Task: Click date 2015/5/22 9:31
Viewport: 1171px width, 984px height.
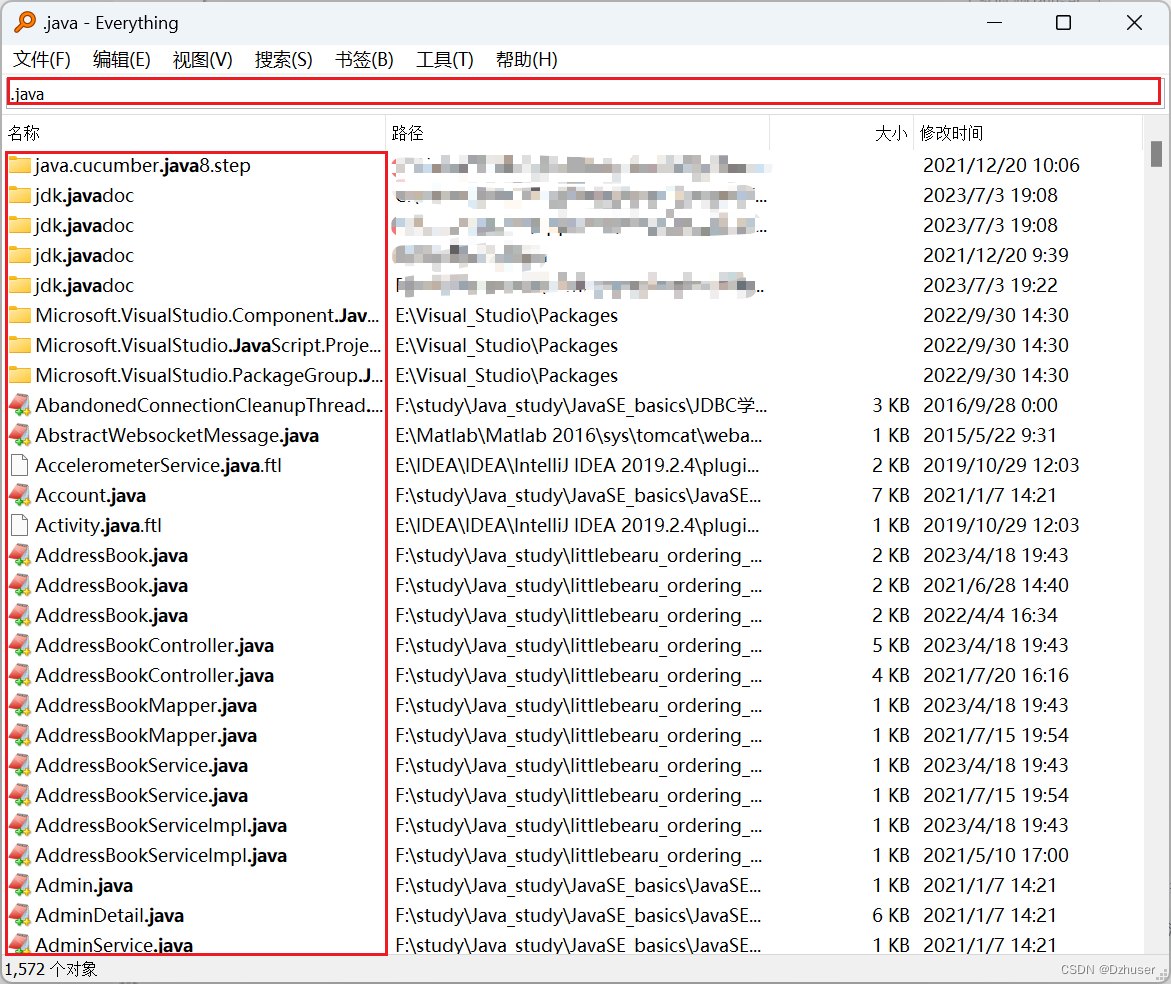Action: coord(990,435)
